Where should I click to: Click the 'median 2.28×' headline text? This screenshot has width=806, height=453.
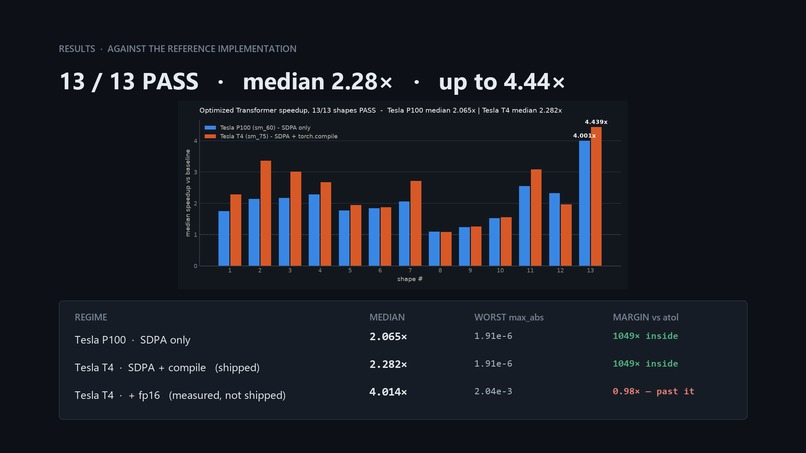[x=317, y=81]
